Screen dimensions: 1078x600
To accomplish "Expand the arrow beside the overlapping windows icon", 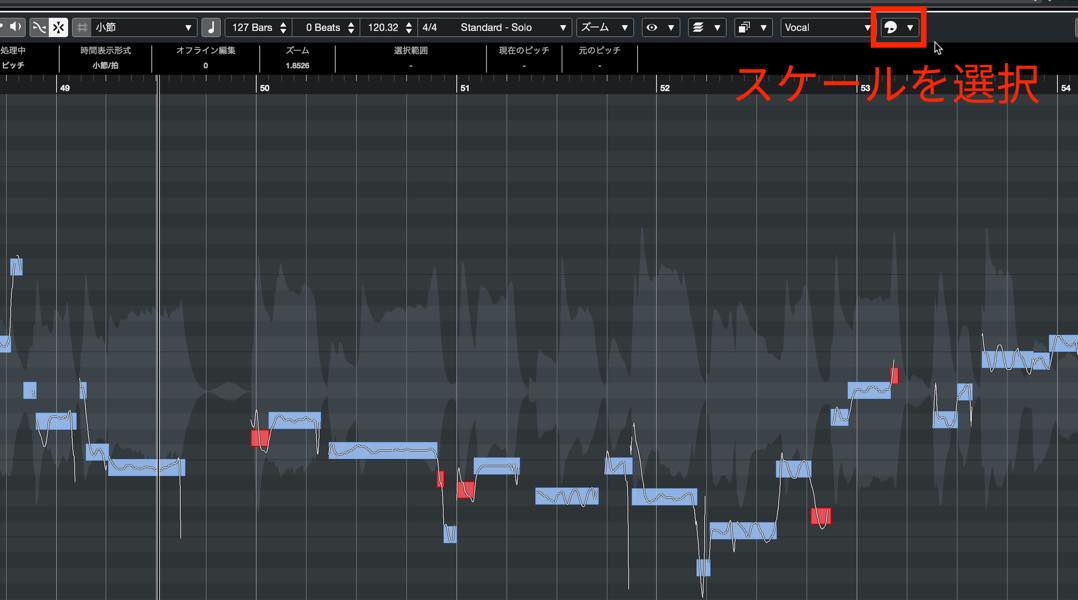I will pos(763,27).
